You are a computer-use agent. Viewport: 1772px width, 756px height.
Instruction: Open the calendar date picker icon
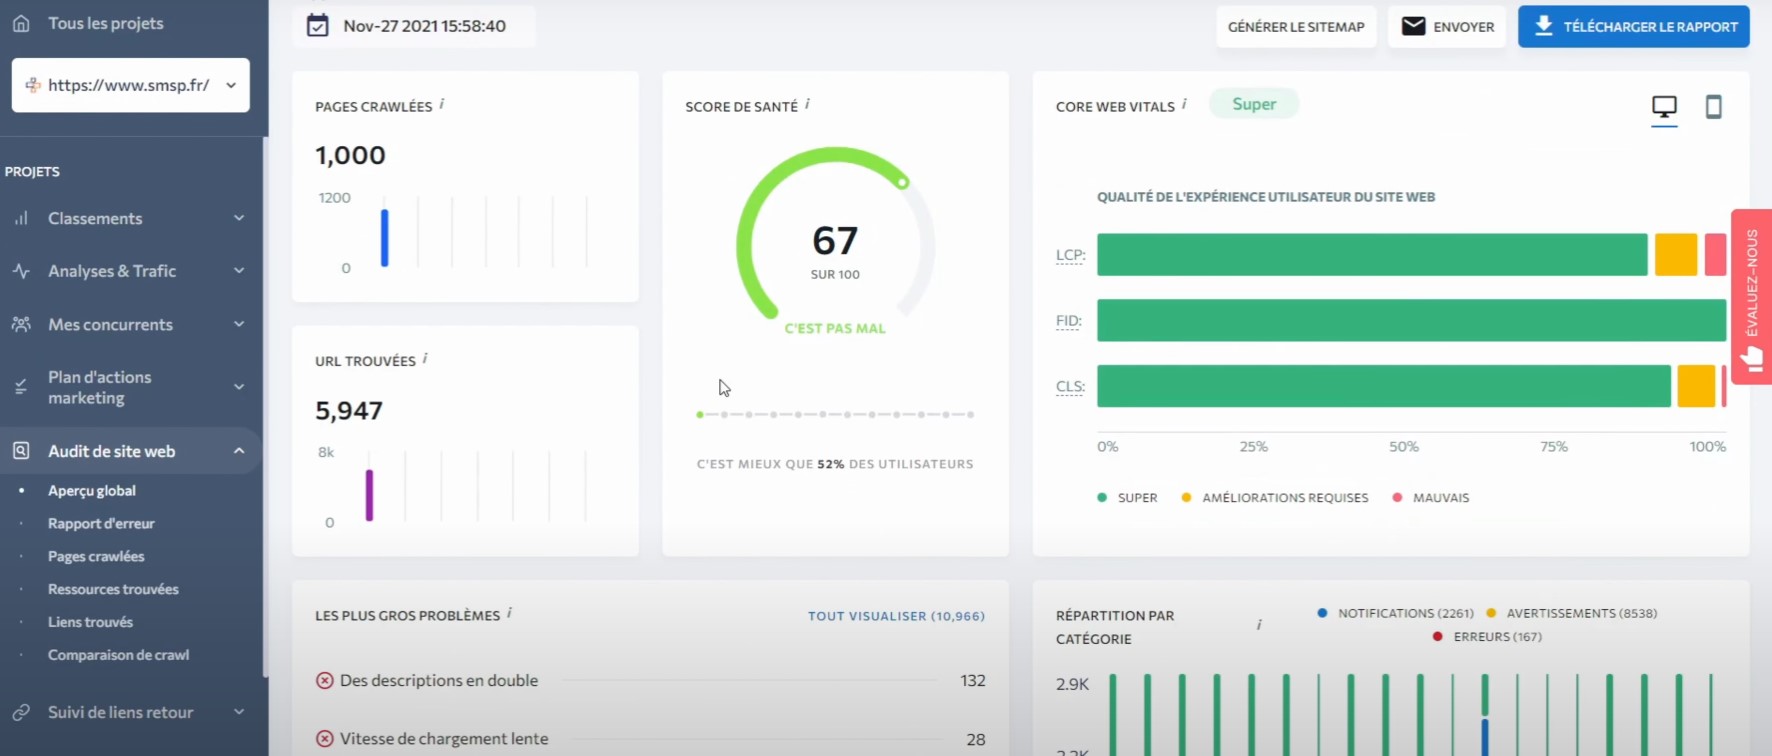tap(317, 26)
